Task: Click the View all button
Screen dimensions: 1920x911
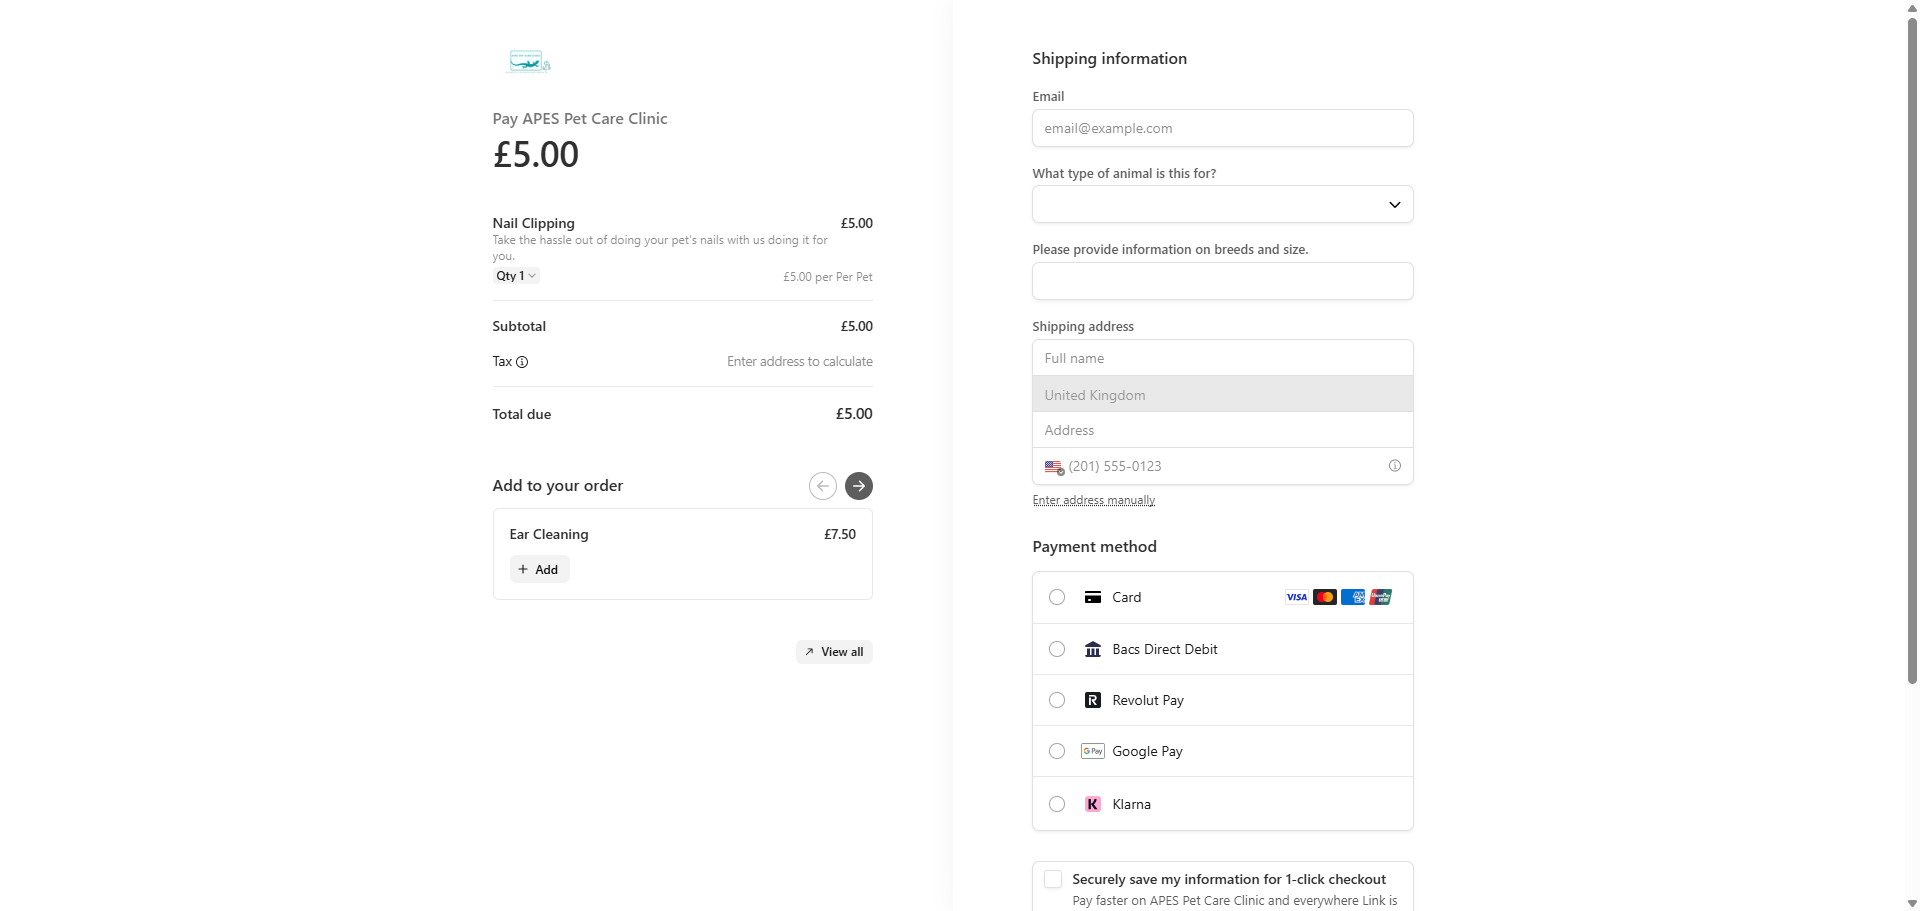Action: coord(834,652)
